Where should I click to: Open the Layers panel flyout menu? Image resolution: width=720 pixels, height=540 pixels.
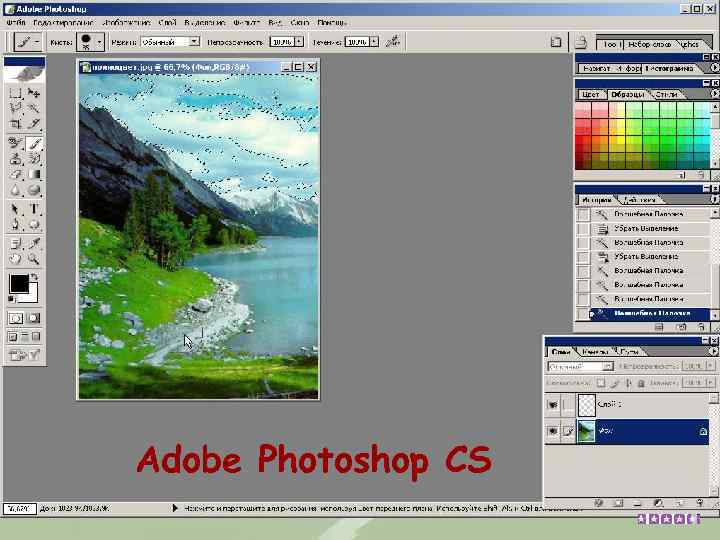713,351
